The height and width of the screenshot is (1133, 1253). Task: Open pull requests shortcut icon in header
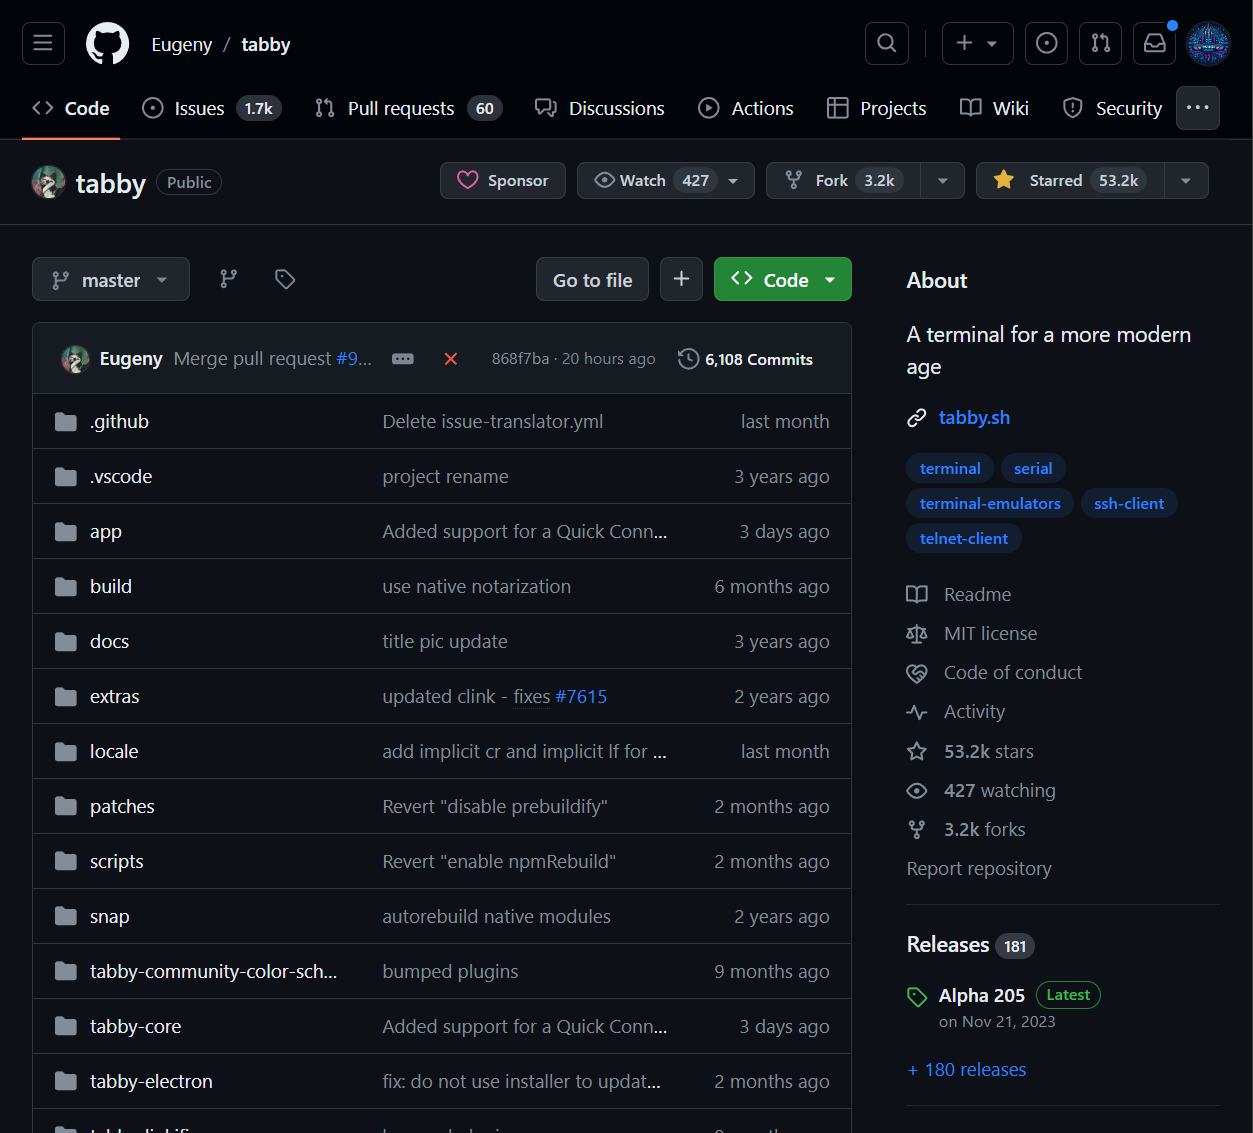tap(1100, 43)
